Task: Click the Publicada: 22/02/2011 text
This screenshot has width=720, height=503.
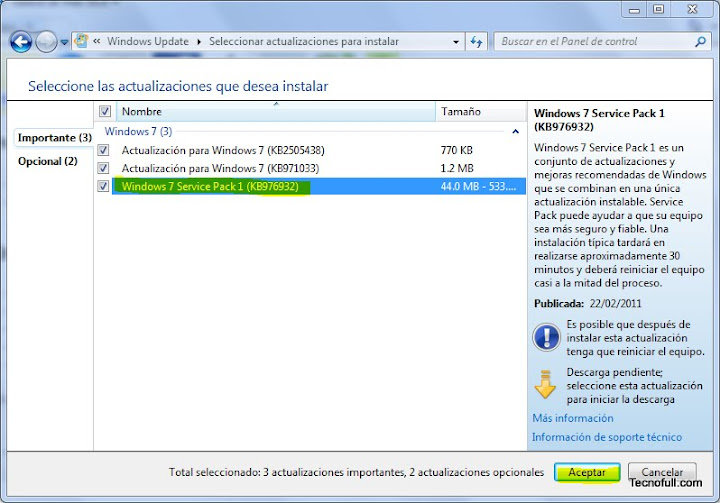Action: [x=587, y=303]
